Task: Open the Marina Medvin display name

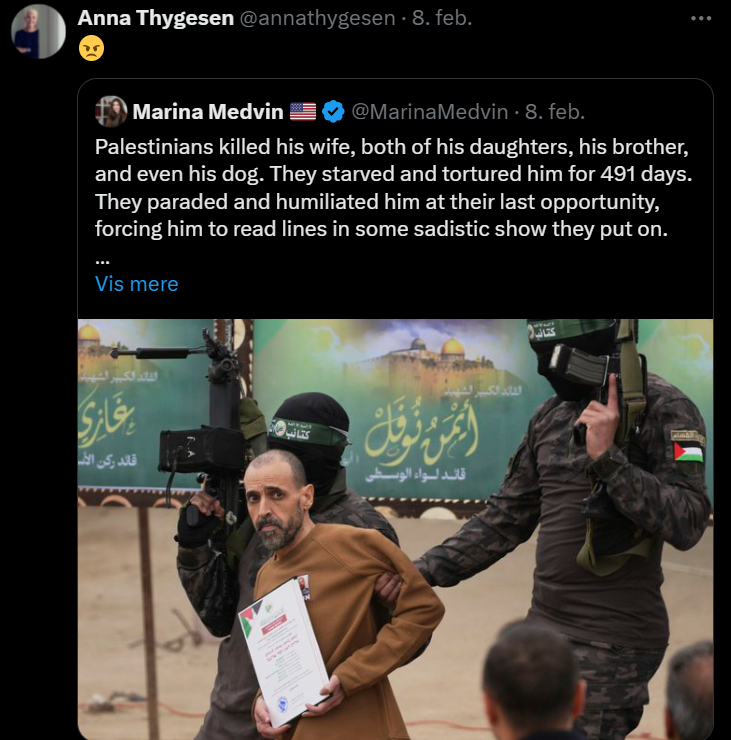Action: [x=208, y=112]
